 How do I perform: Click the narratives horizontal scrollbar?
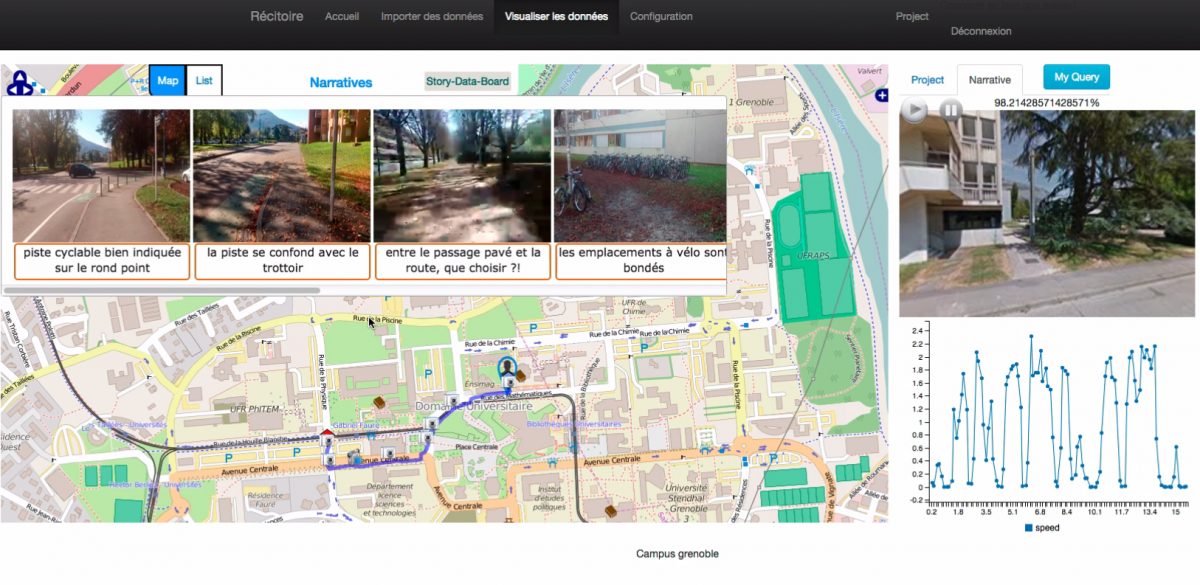tap(162, 291)
